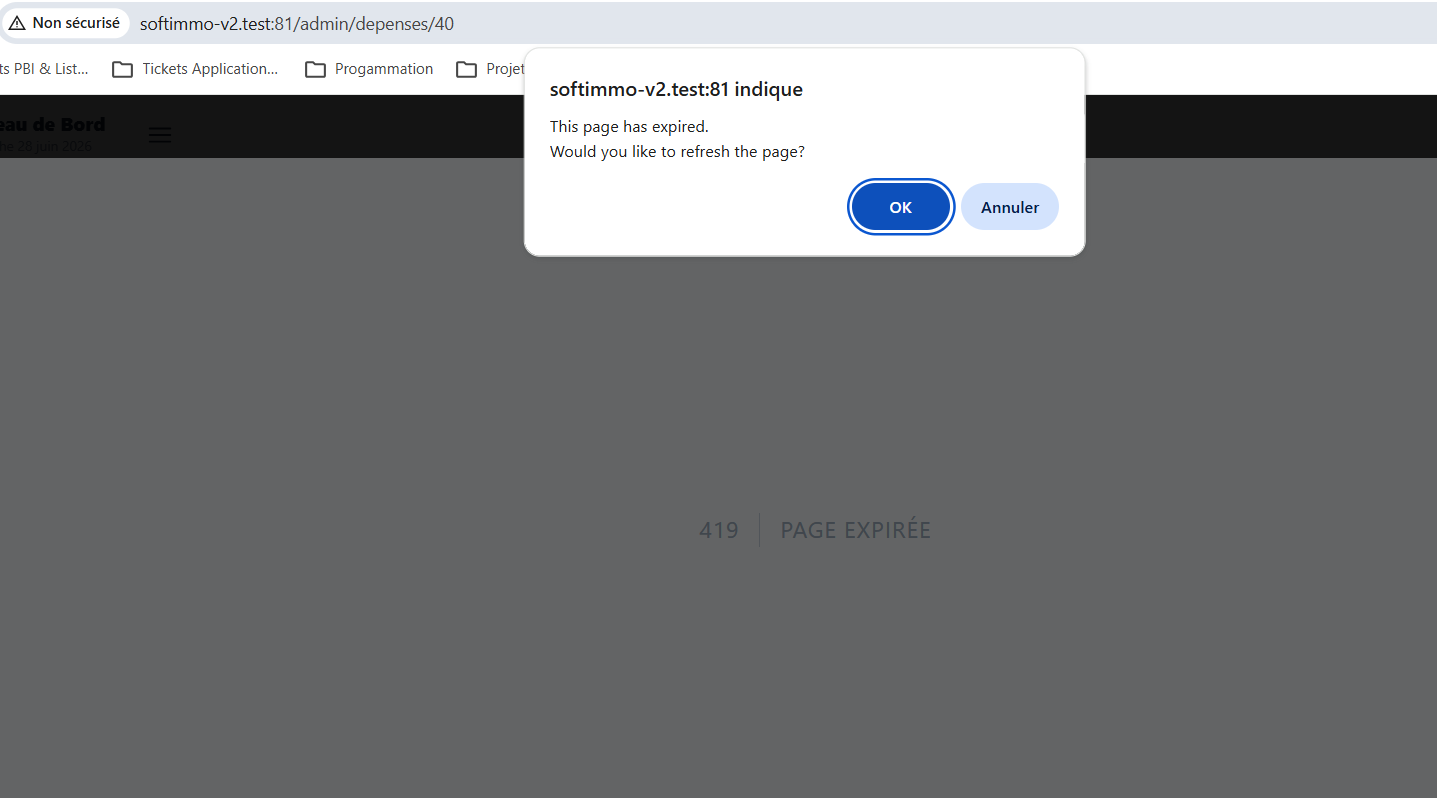
Task: Click the folder icon beside Progammation
Action: click(315, 69)
